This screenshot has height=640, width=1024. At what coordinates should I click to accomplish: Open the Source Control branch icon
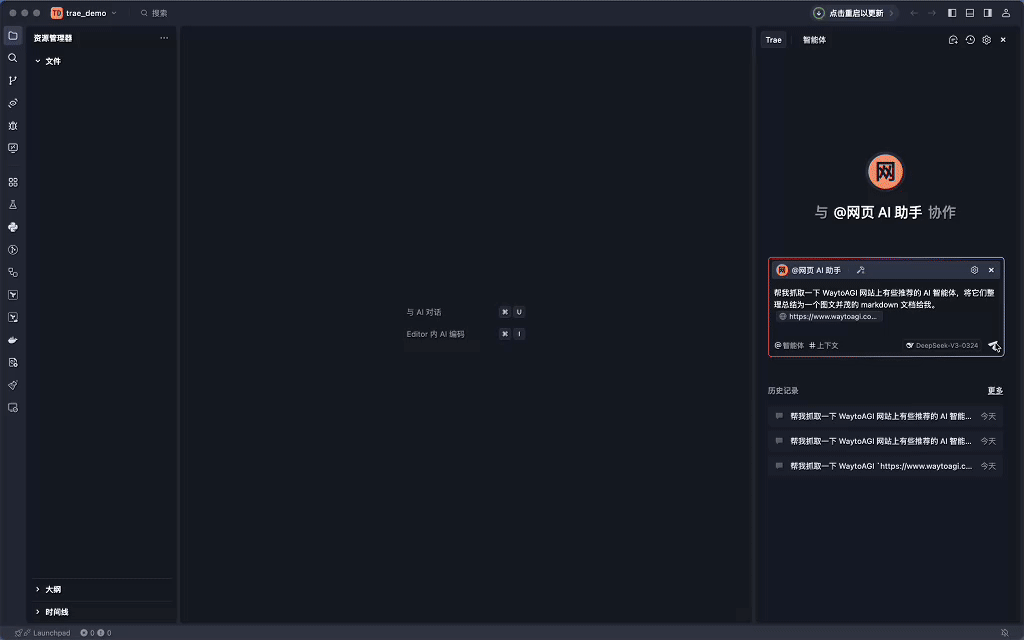12,80
